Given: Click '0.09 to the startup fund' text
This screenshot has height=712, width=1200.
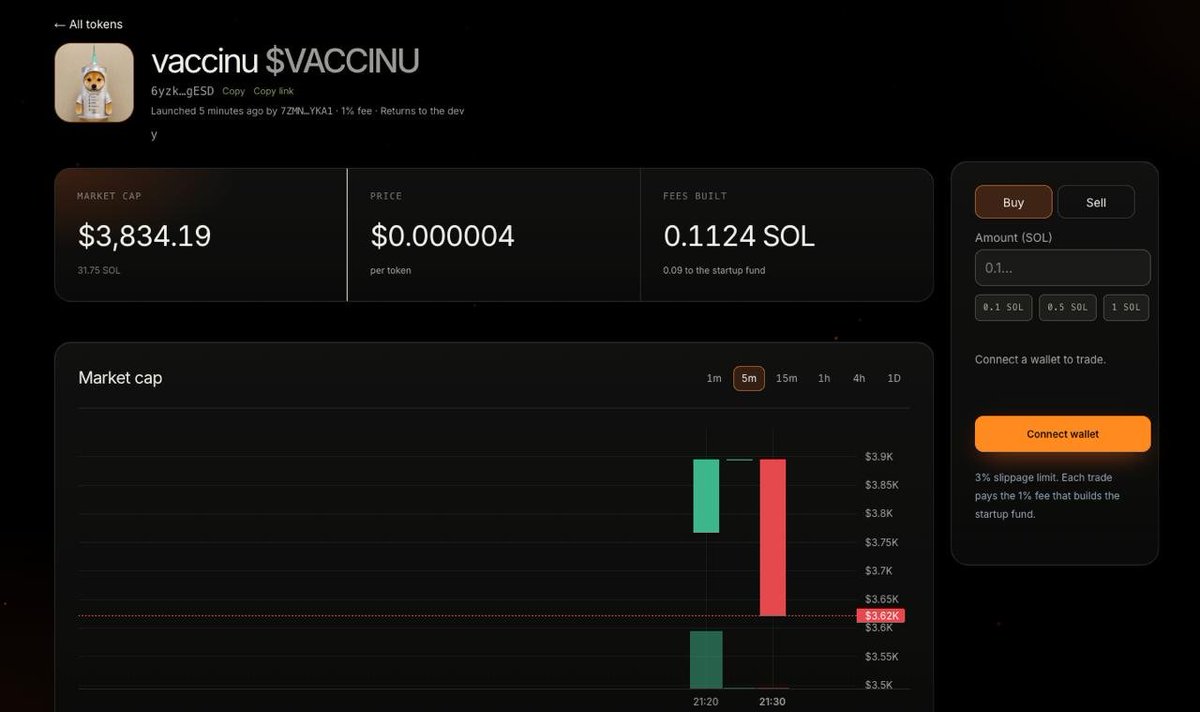Looking at the screenshot, I should pos(714,270).
